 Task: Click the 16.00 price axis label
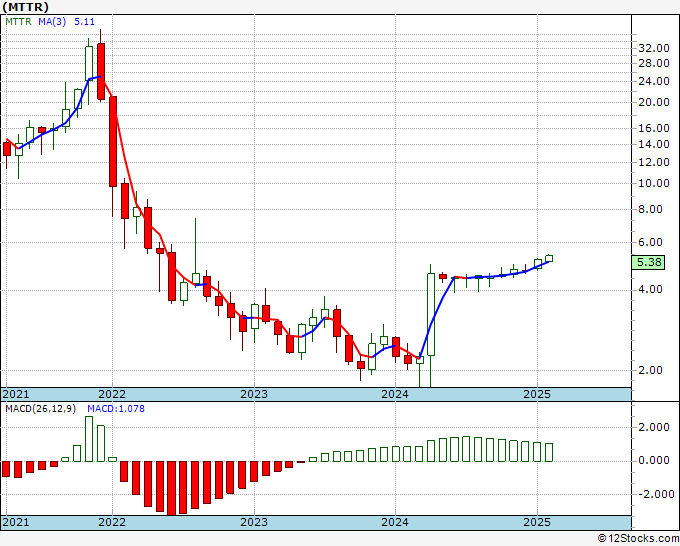[654, 128]
